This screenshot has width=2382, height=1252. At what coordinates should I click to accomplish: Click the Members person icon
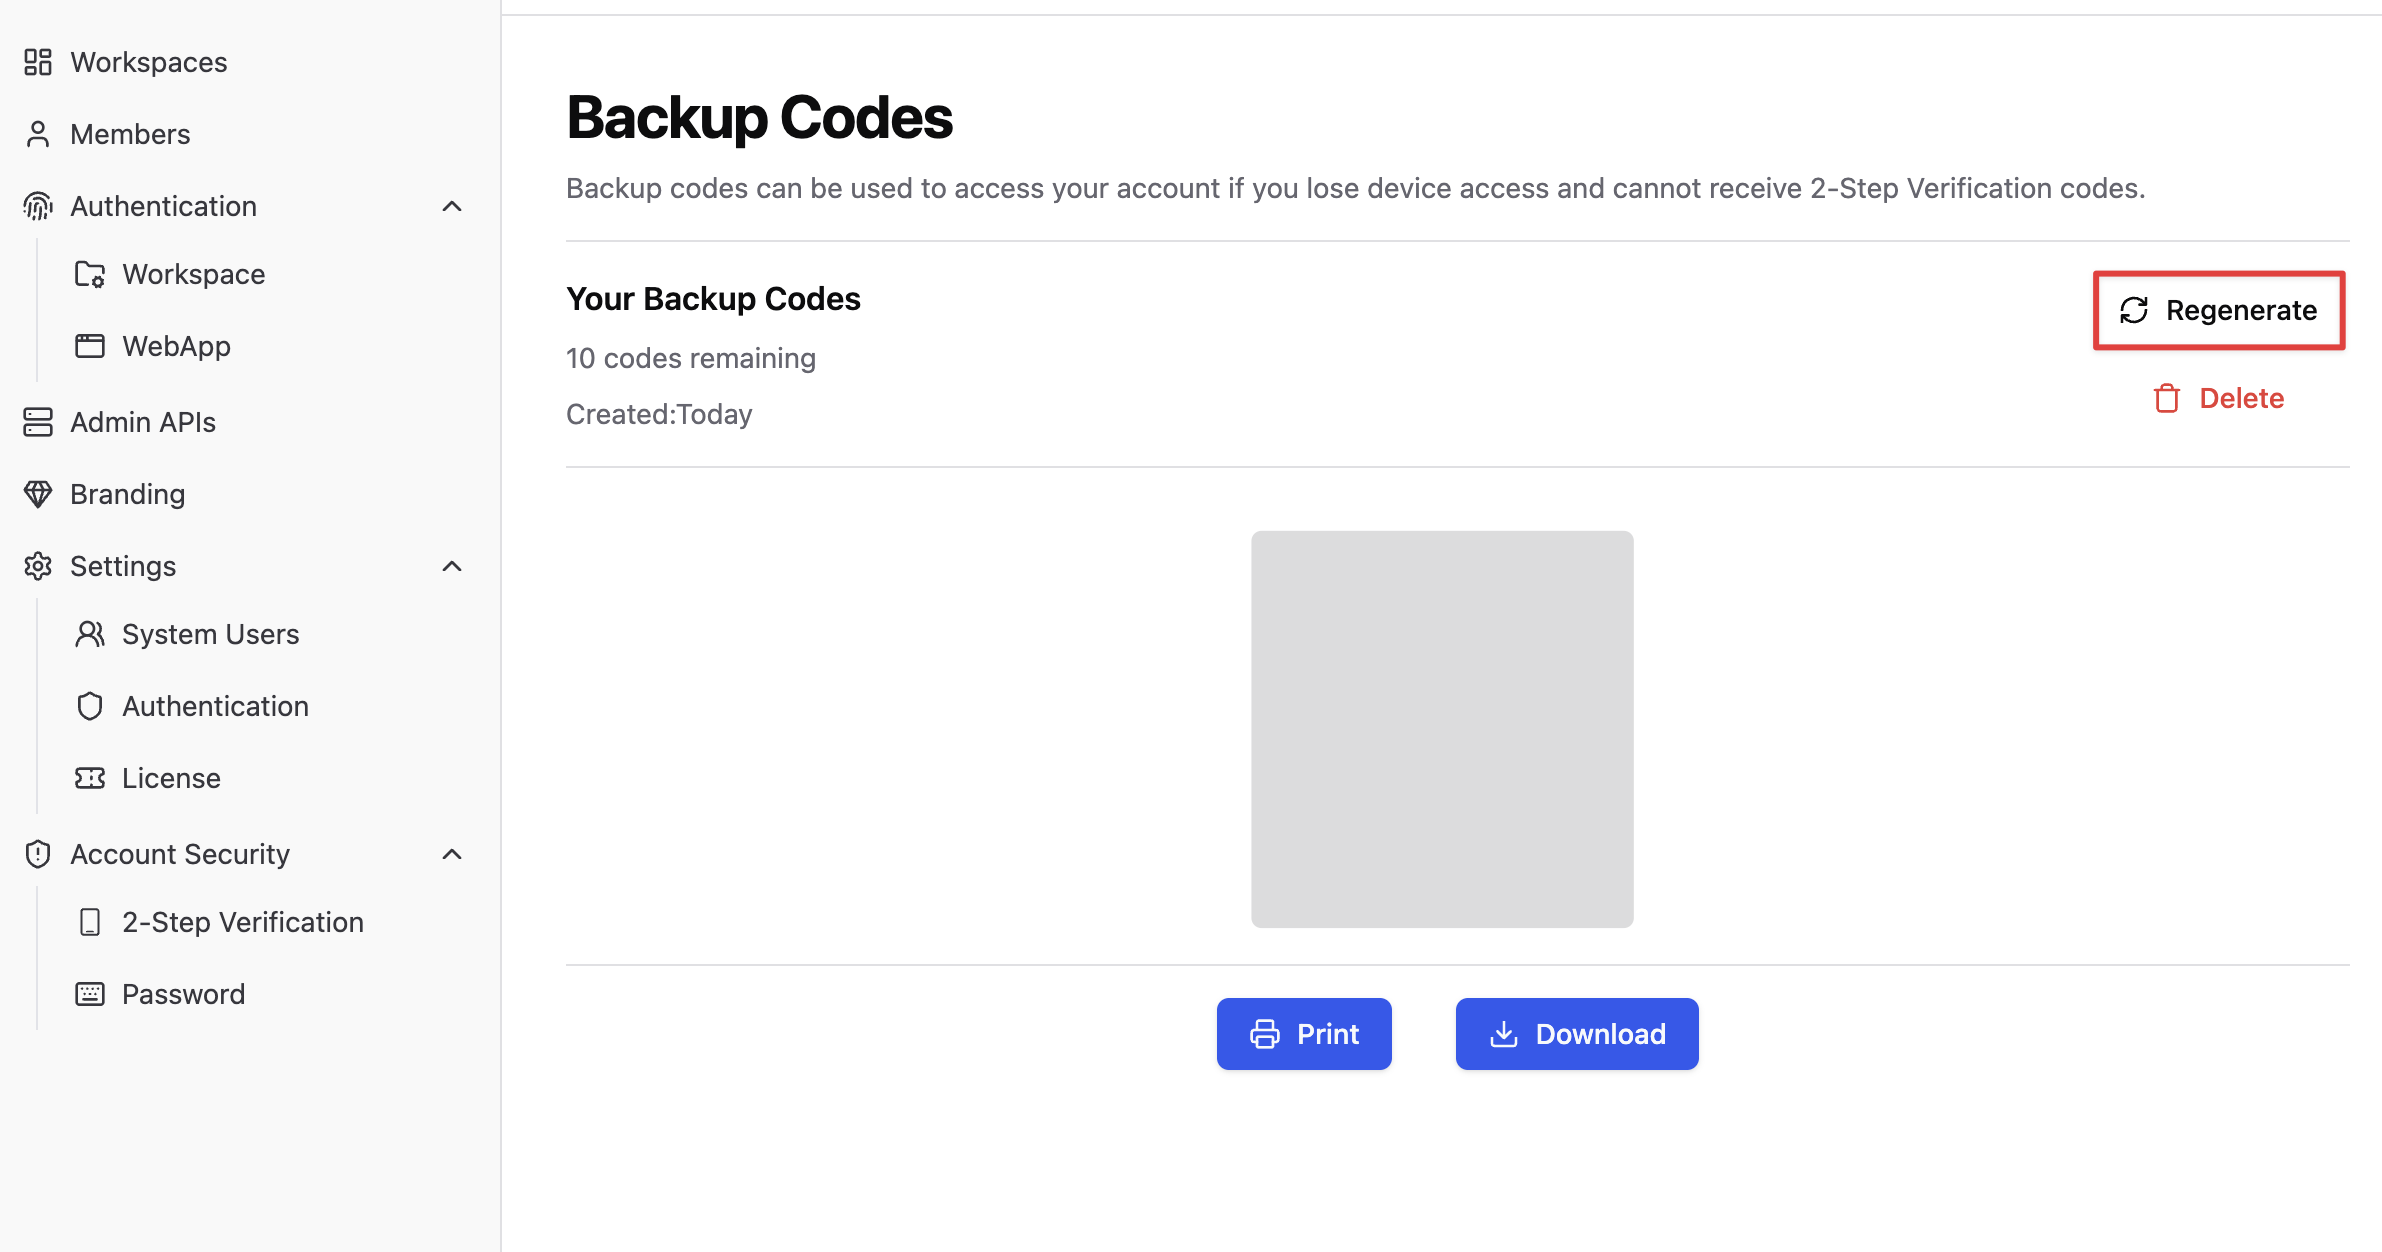click(38, 134)
